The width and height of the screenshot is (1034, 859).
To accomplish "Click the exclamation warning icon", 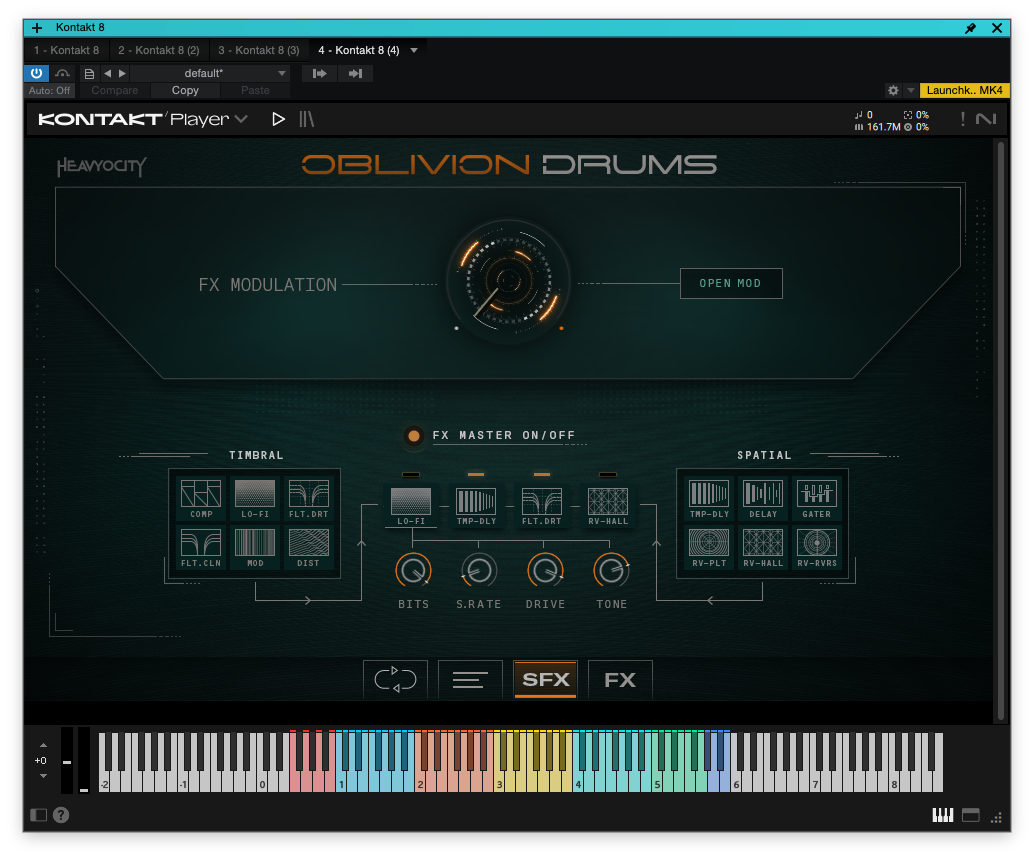I will [x=963, y=119].
